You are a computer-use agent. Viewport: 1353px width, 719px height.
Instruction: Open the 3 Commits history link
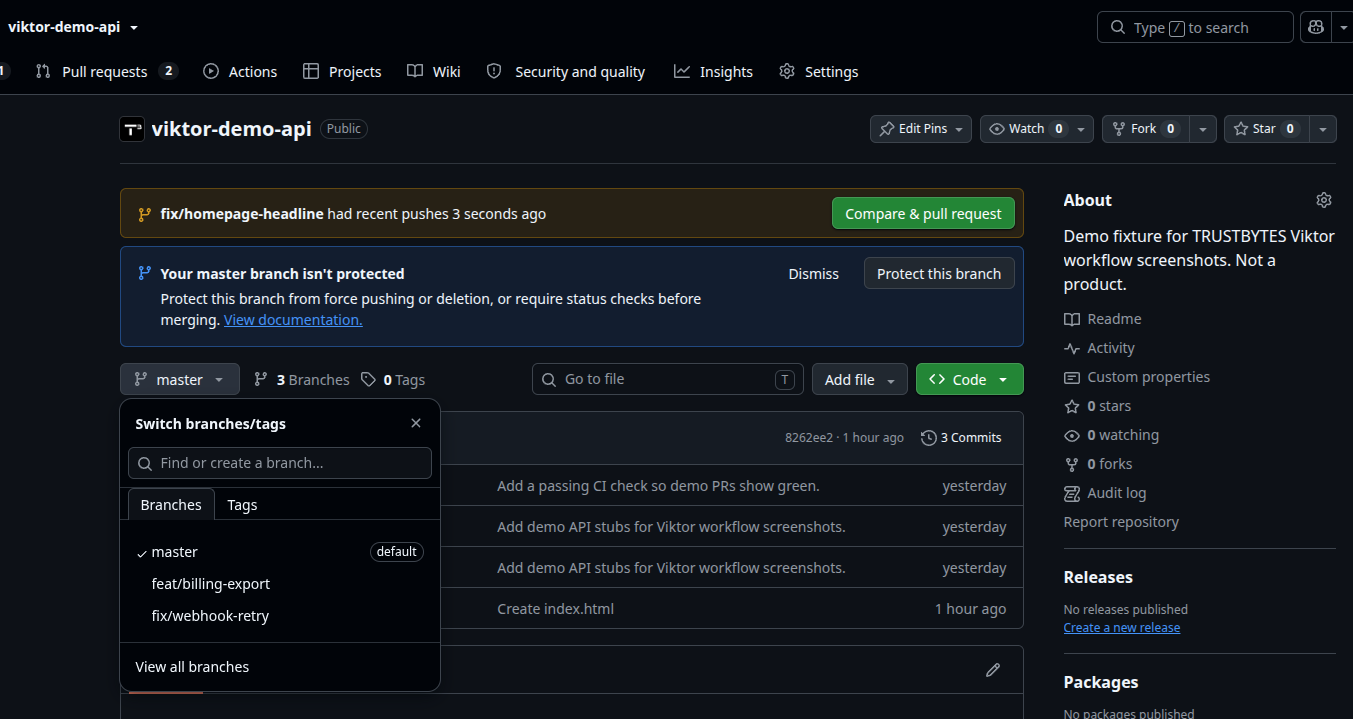click(x=961, y=438)
